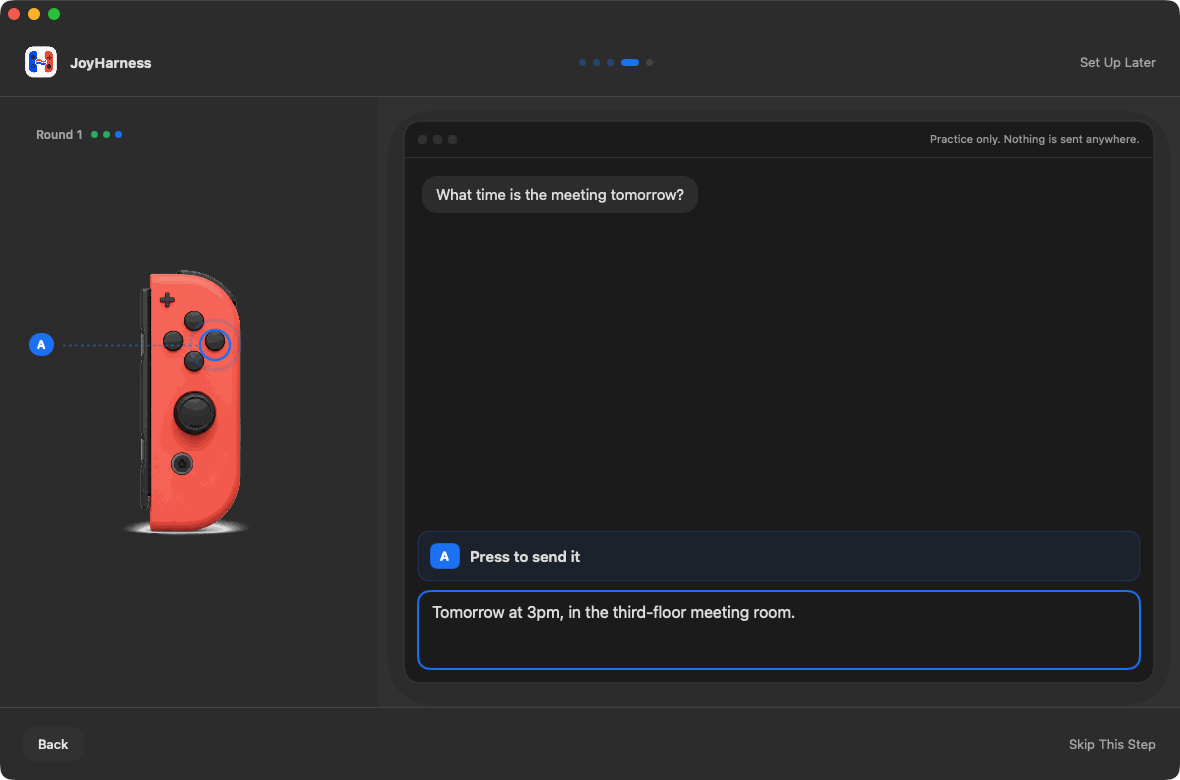The width and height of the screenshot is (1180, 780).
Task: Choose Skip This Step
Action: tap(1112, 744)
